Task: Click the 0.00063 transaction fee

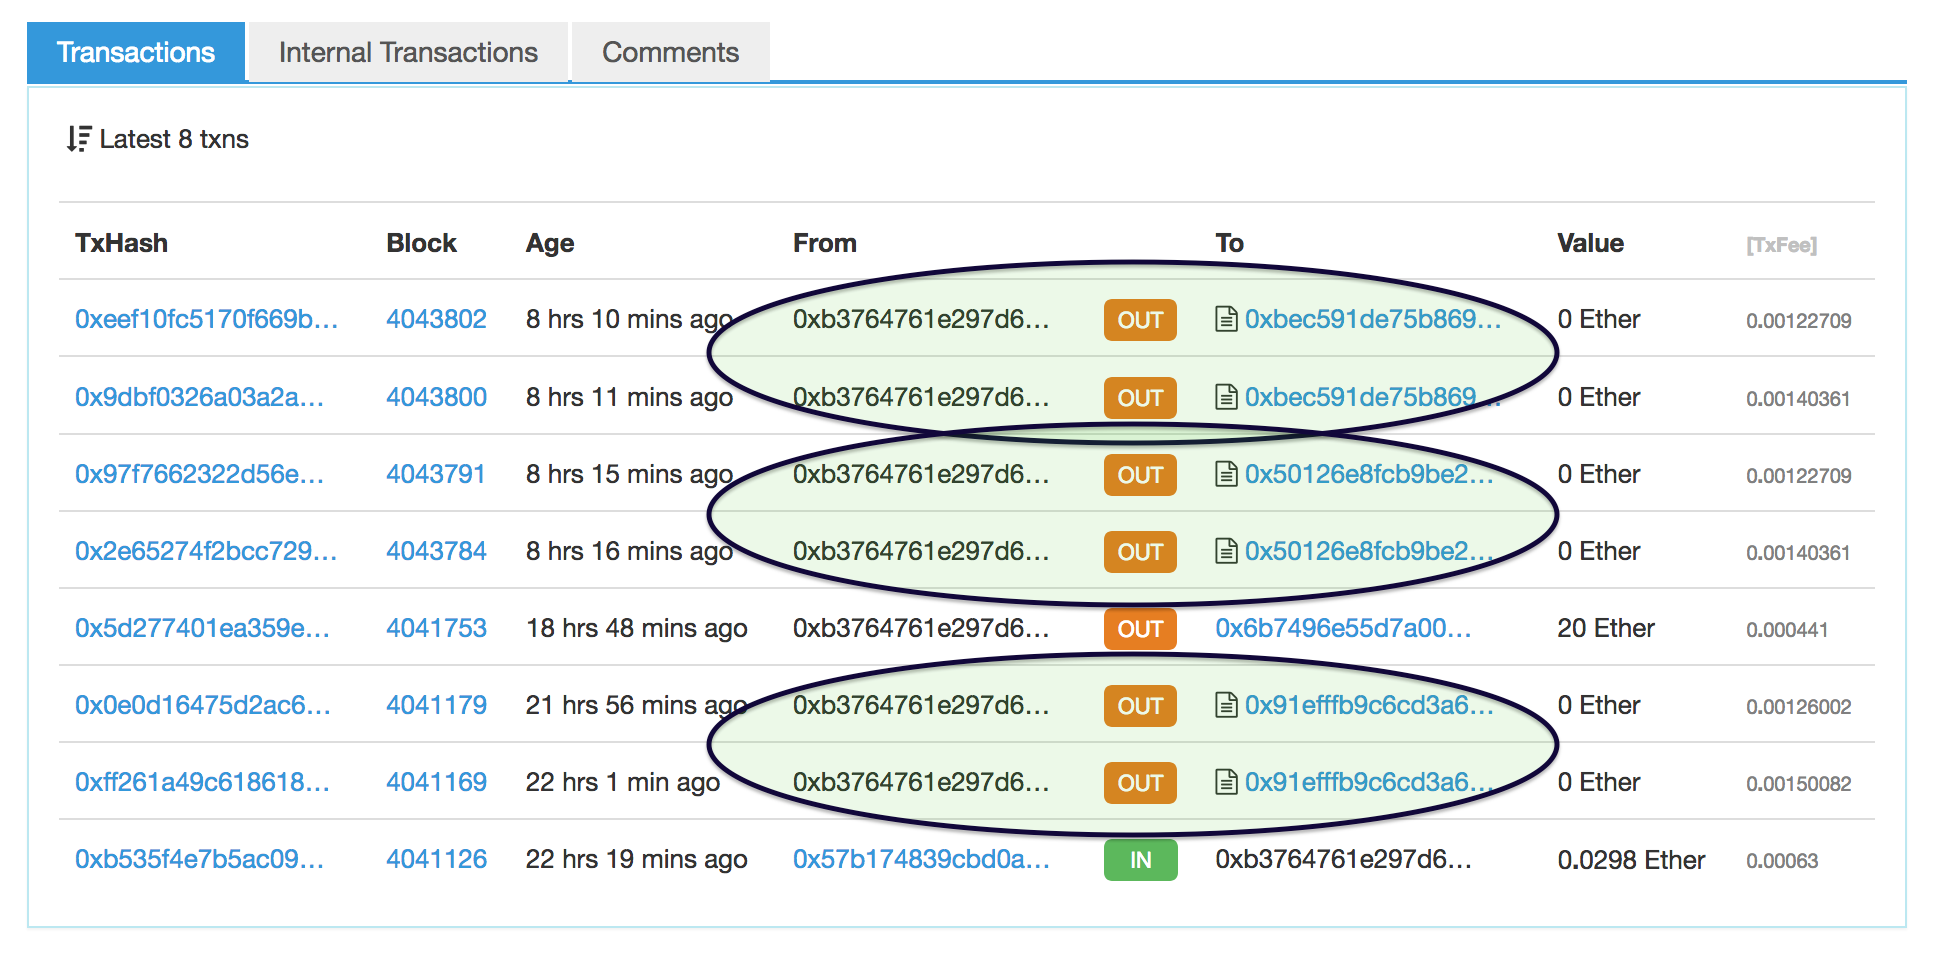Action: click(x=1782, y=861)
